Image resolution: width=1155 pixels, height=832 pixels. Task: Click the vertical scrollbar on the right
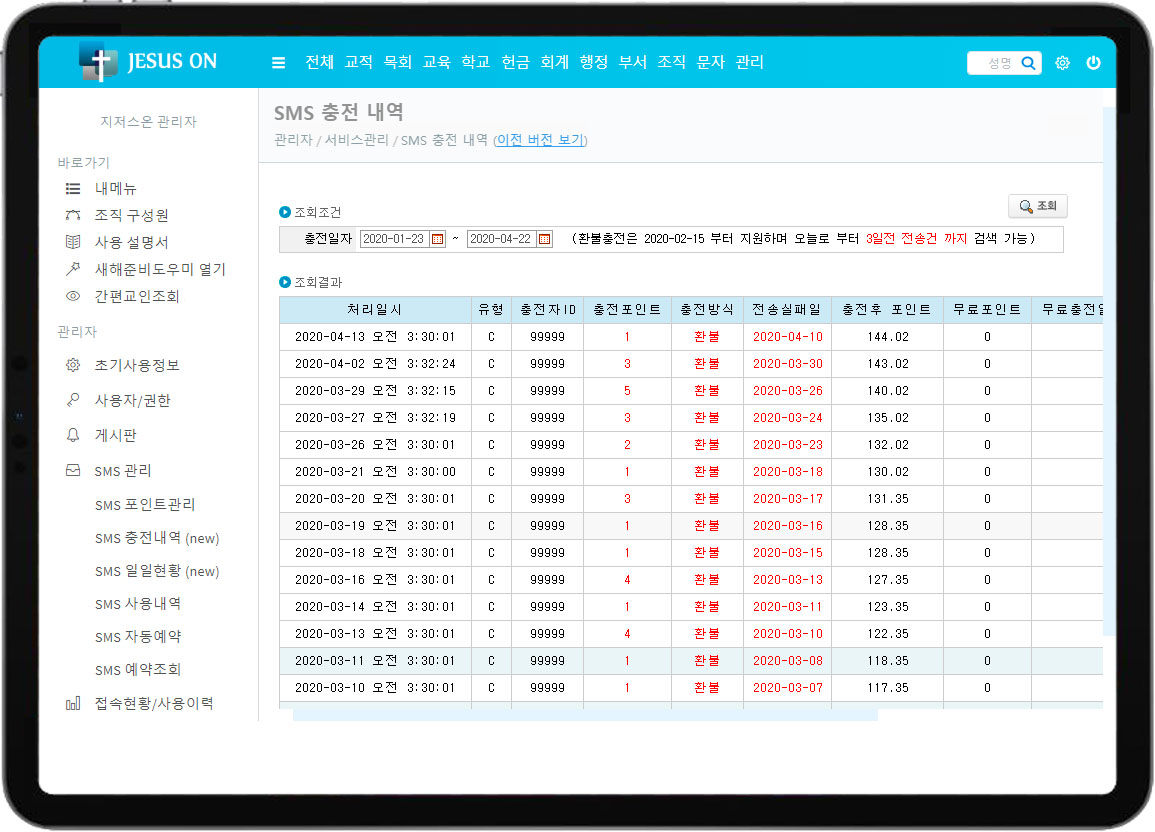point(1109,370)
